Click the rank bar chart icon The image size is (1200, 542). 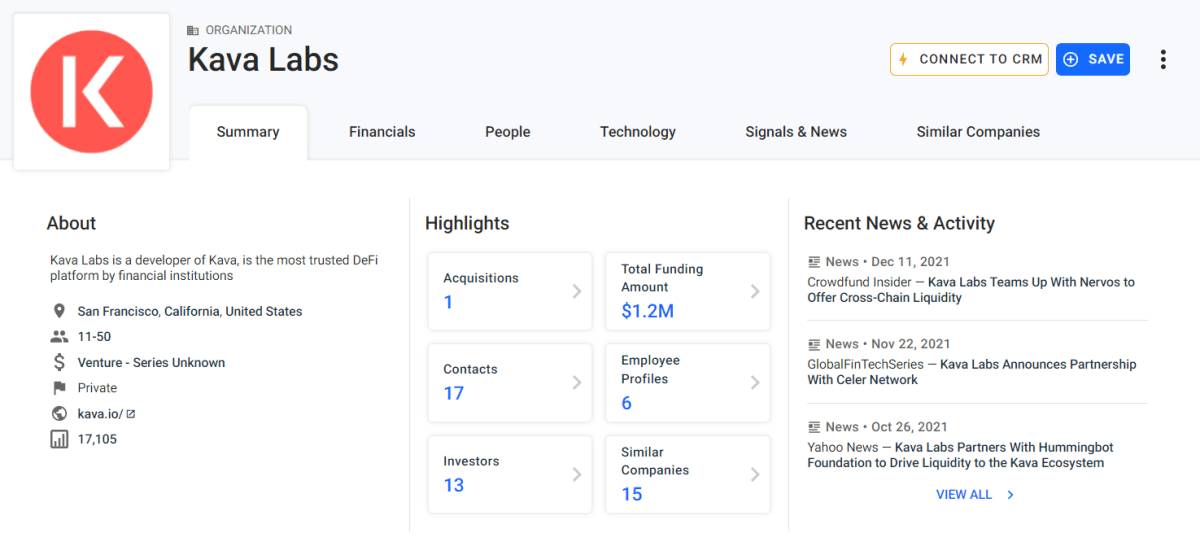pos(59,439)
